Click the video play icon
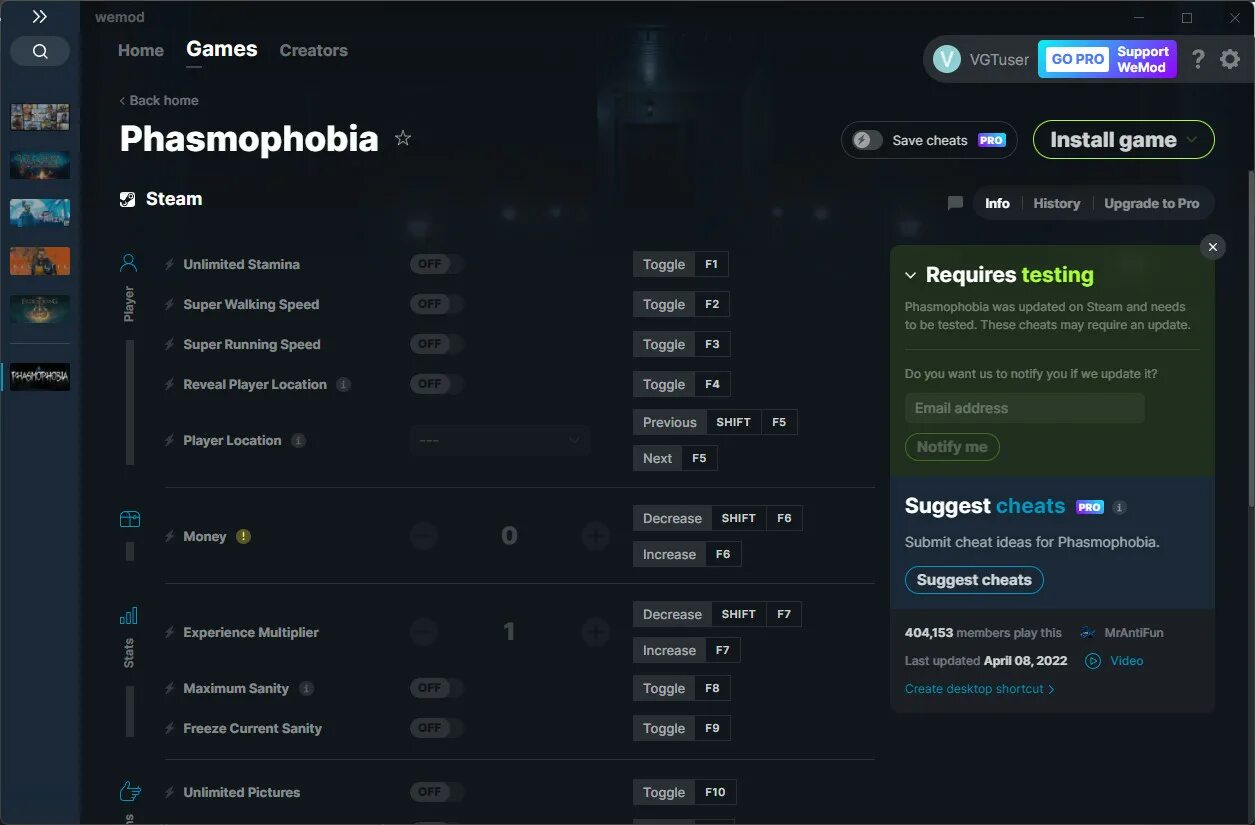Image resolution: width=1255 pixels, height=825 pixels. 1093,661
